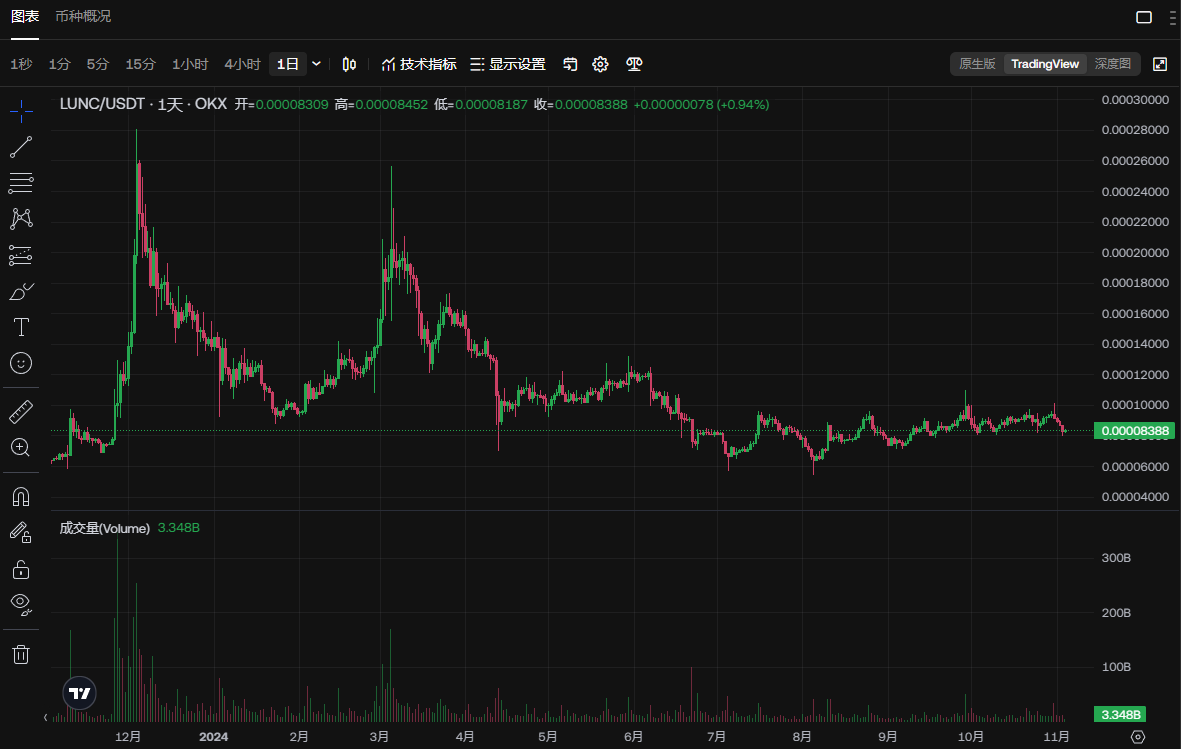This screenshot has width=1181, height=749.
Task: Select the ruler measure tool
Action: [21, 411]
